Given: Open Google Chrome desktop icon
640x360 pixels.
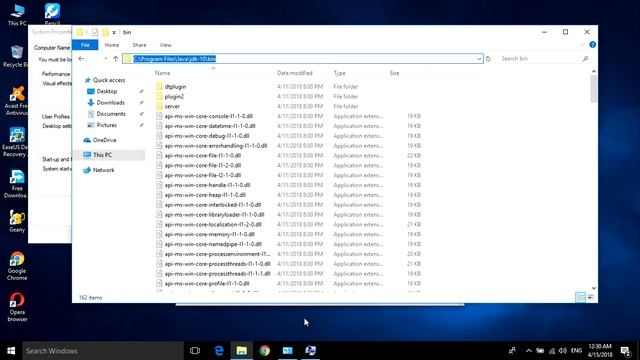Looking at the screenshot, I should pyautogui.click(x=17, y=266).
